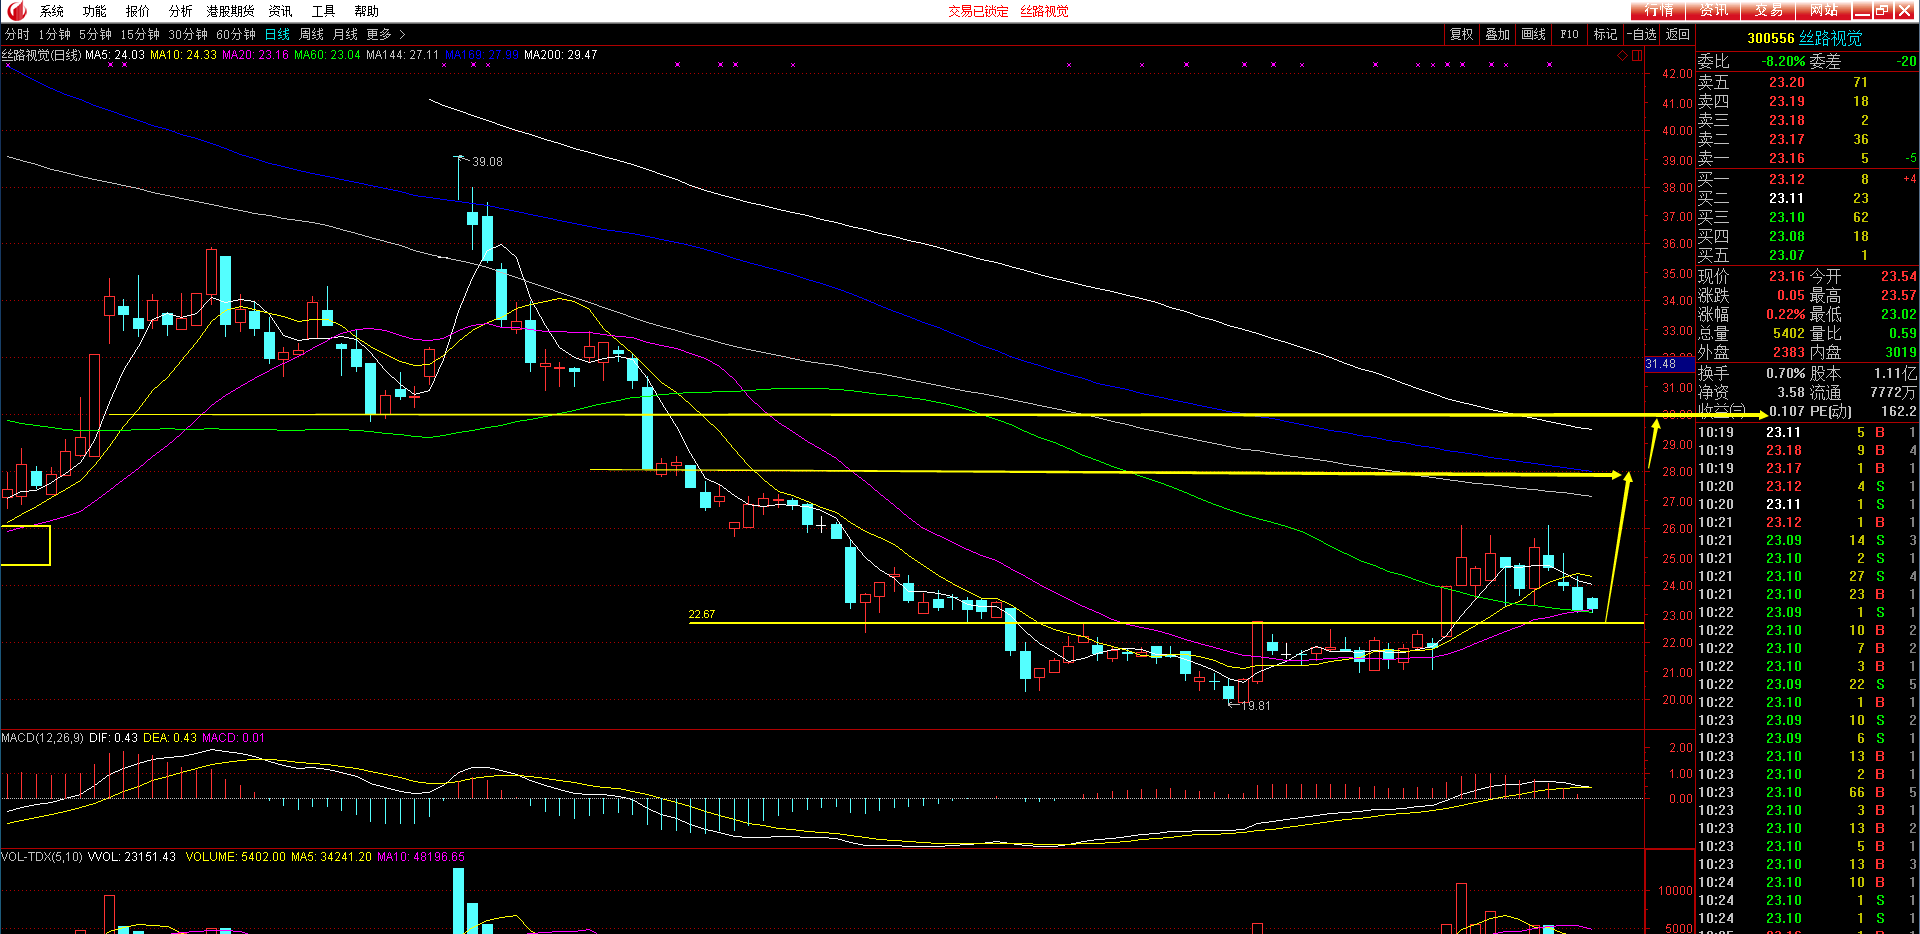
Task: Open the 资讯 menu in the menu bar
Action: click(281, 11)
